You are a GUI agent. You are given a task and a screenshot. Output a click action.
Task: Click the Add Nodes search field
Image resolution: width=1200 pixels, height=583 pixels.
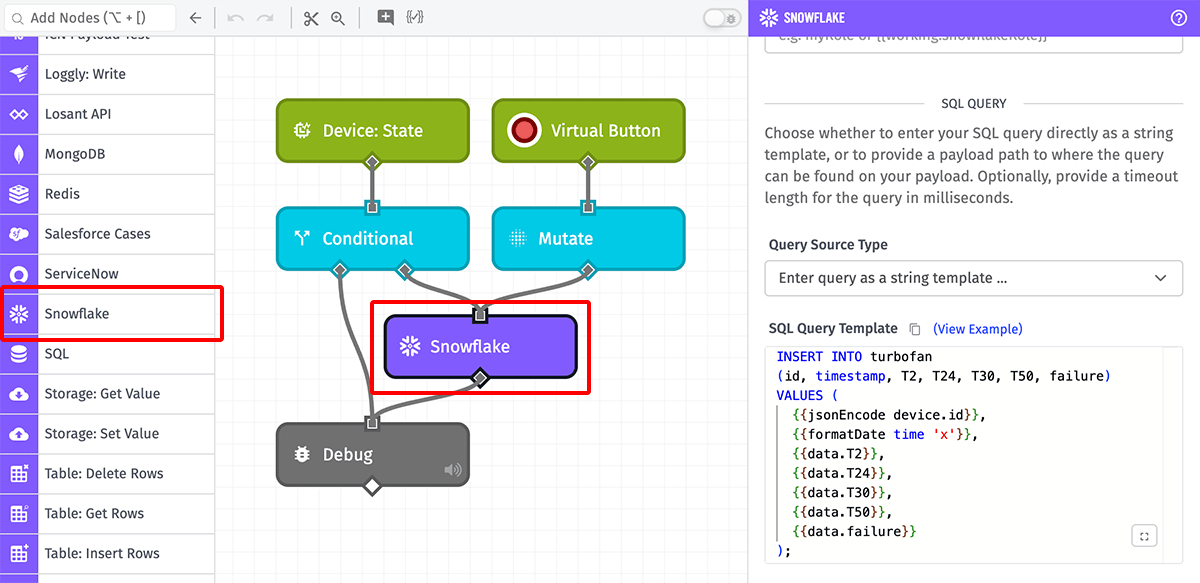pyautogui.click(x=90, y=18)
